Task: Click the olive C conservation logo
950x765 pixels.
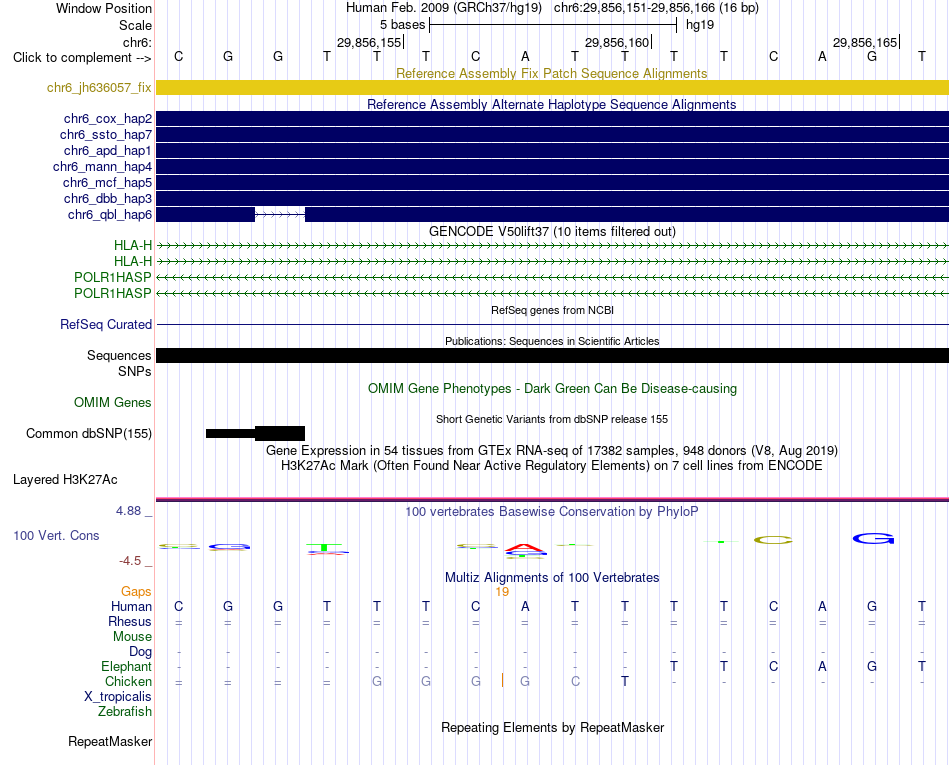Action: pyautogui.click(x=773, y=540)
